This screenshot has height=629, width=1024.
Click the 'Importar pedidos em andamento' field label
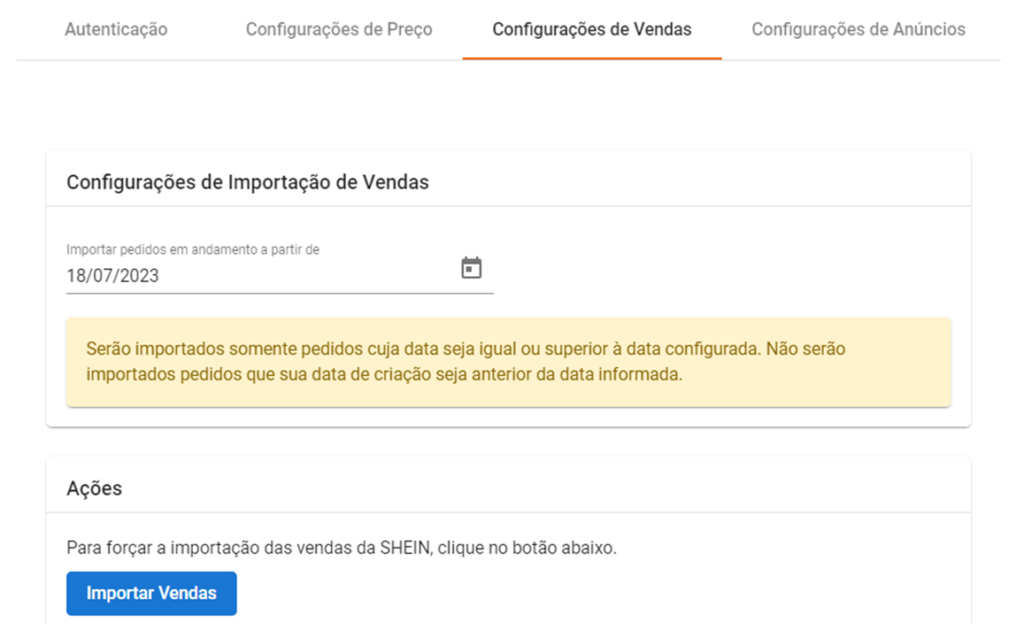click(193, 250)
